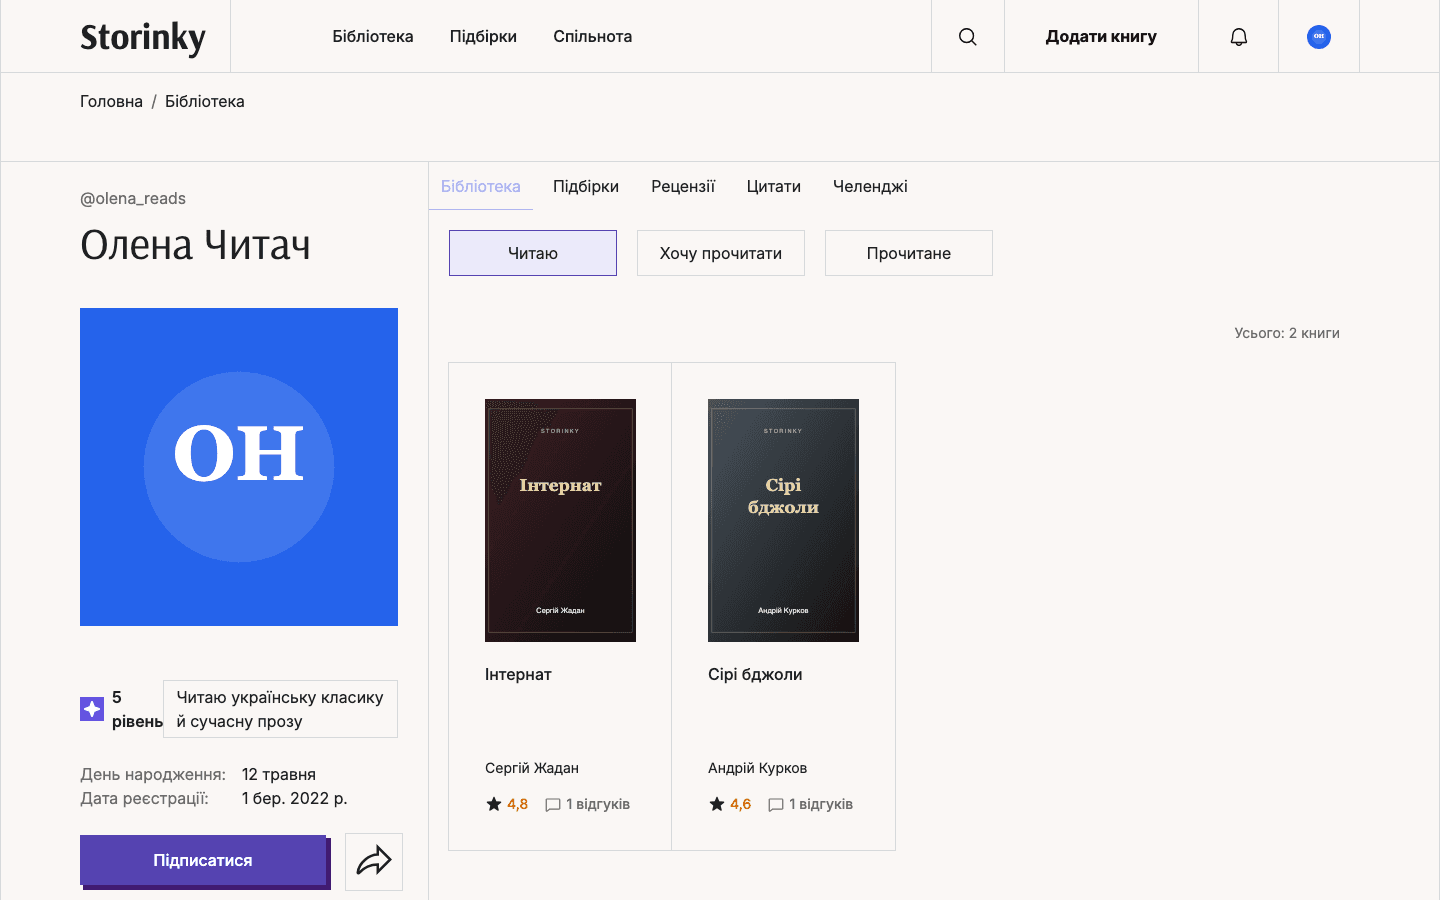Click the 4,6 rating value
The height and width of the screenshot is (900, 1440).
point(740,804)
